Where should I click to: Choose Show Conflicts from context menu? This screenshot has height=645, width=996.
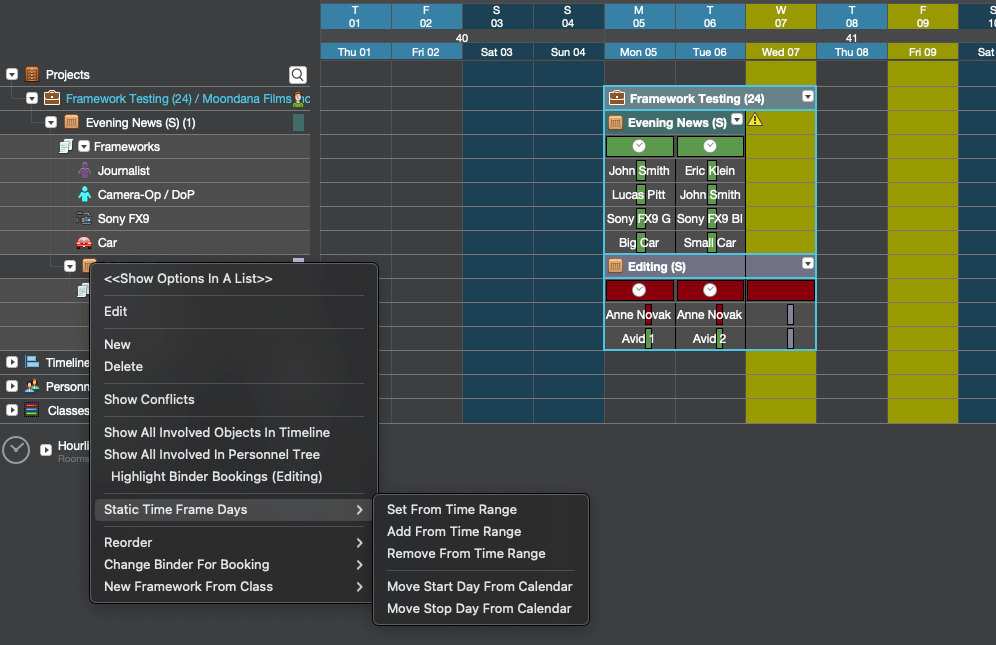149,399
